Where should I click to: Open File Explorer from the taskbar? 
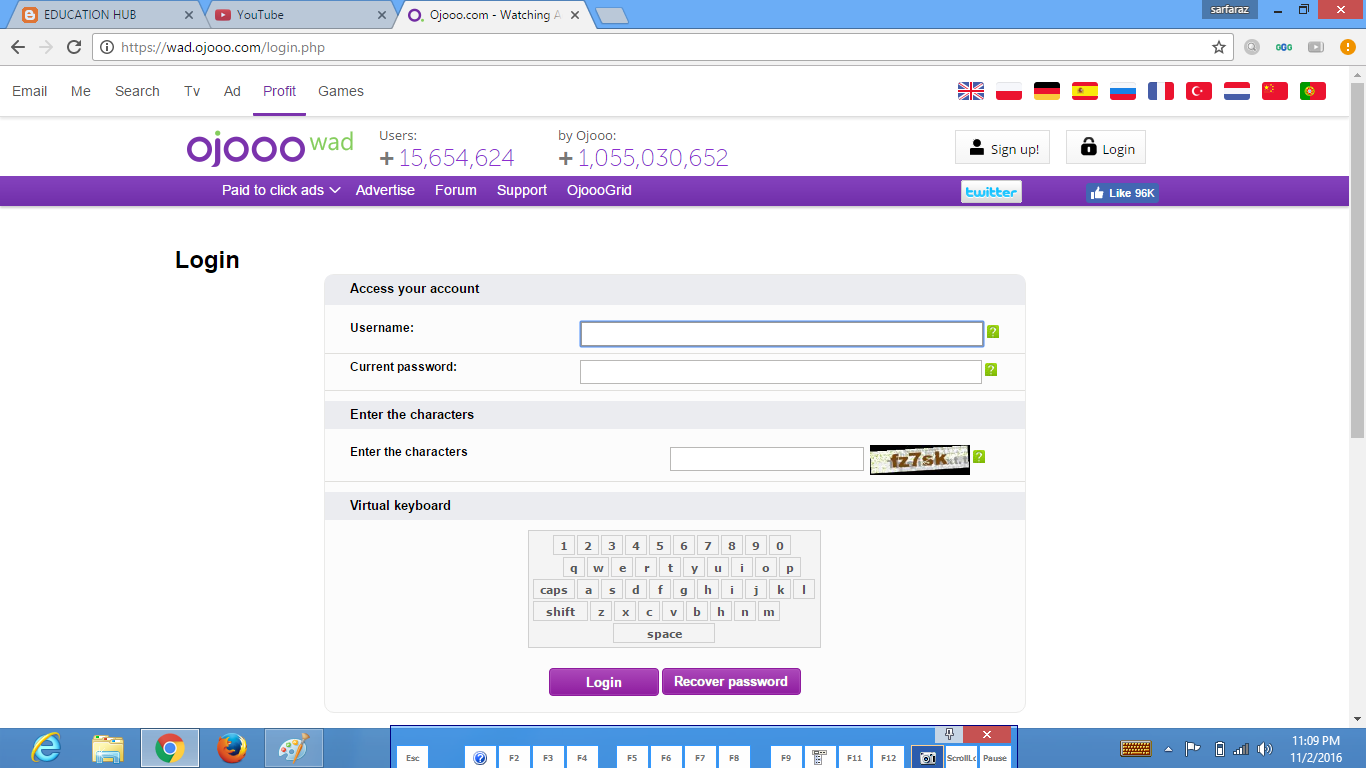[x=108, y=748]
